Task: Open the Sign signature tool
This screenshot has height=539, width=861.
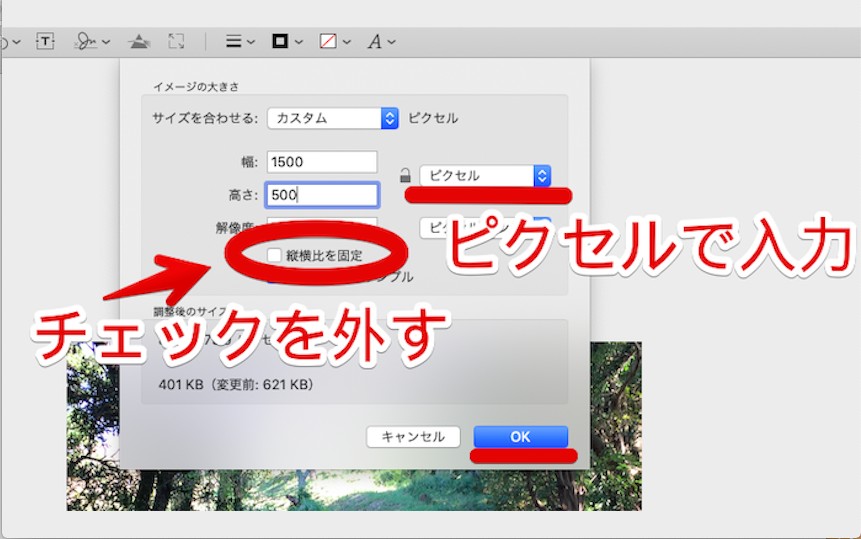Action: click(87, 41)
